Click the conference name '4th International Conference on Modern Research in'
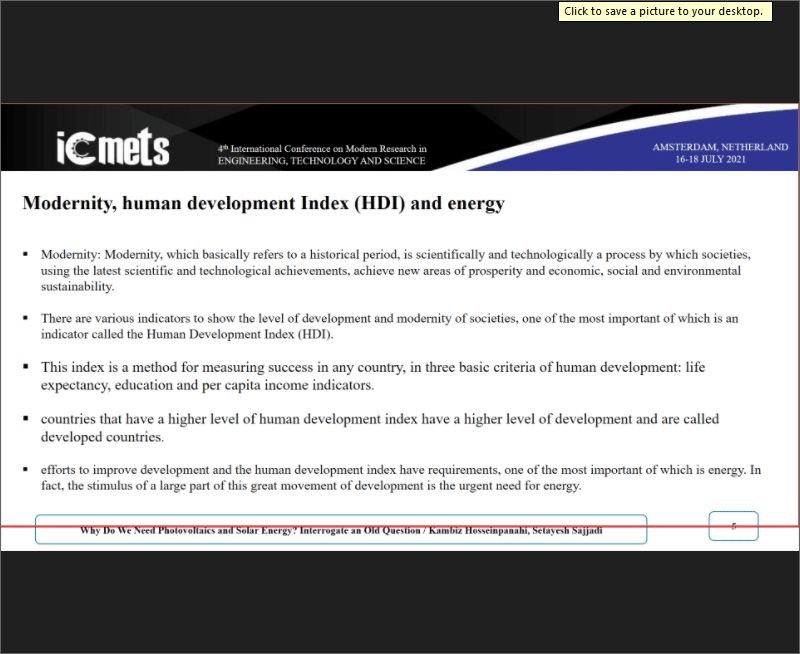Image resolution: width=800 pixels, height=654 pixels. tap(322, 148)
